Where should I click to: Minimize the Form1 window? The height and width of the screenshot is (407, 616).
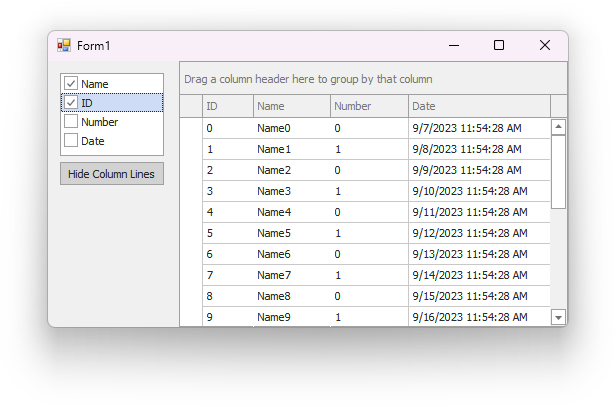pos(454,46)
